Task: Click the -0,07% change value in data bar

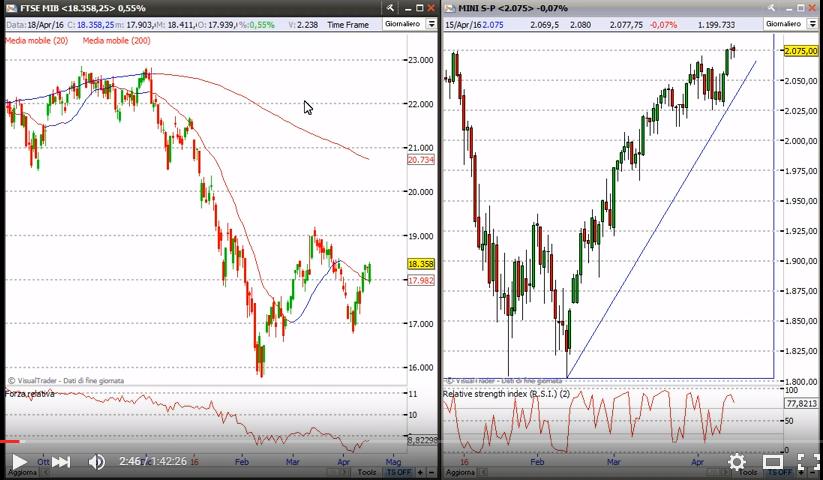Action: tap(663, 25)
